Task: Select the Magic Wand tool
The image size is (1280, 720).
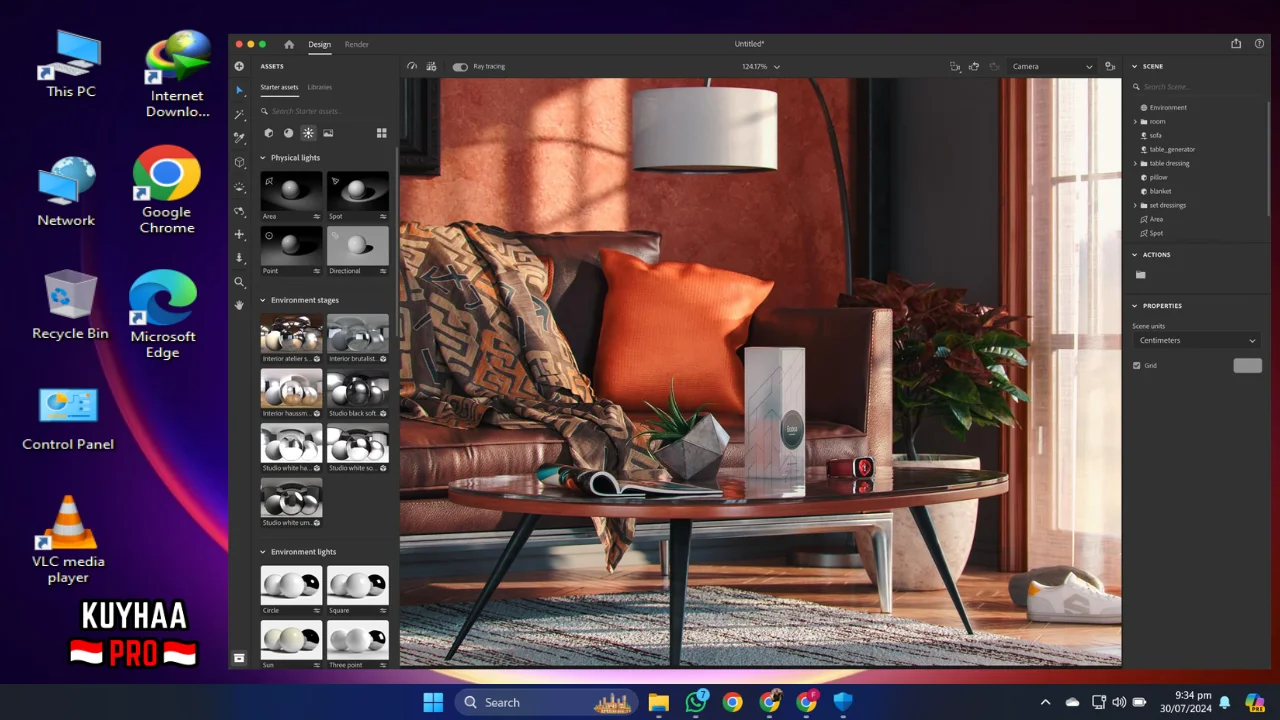Action: click(x=239, y=115)
